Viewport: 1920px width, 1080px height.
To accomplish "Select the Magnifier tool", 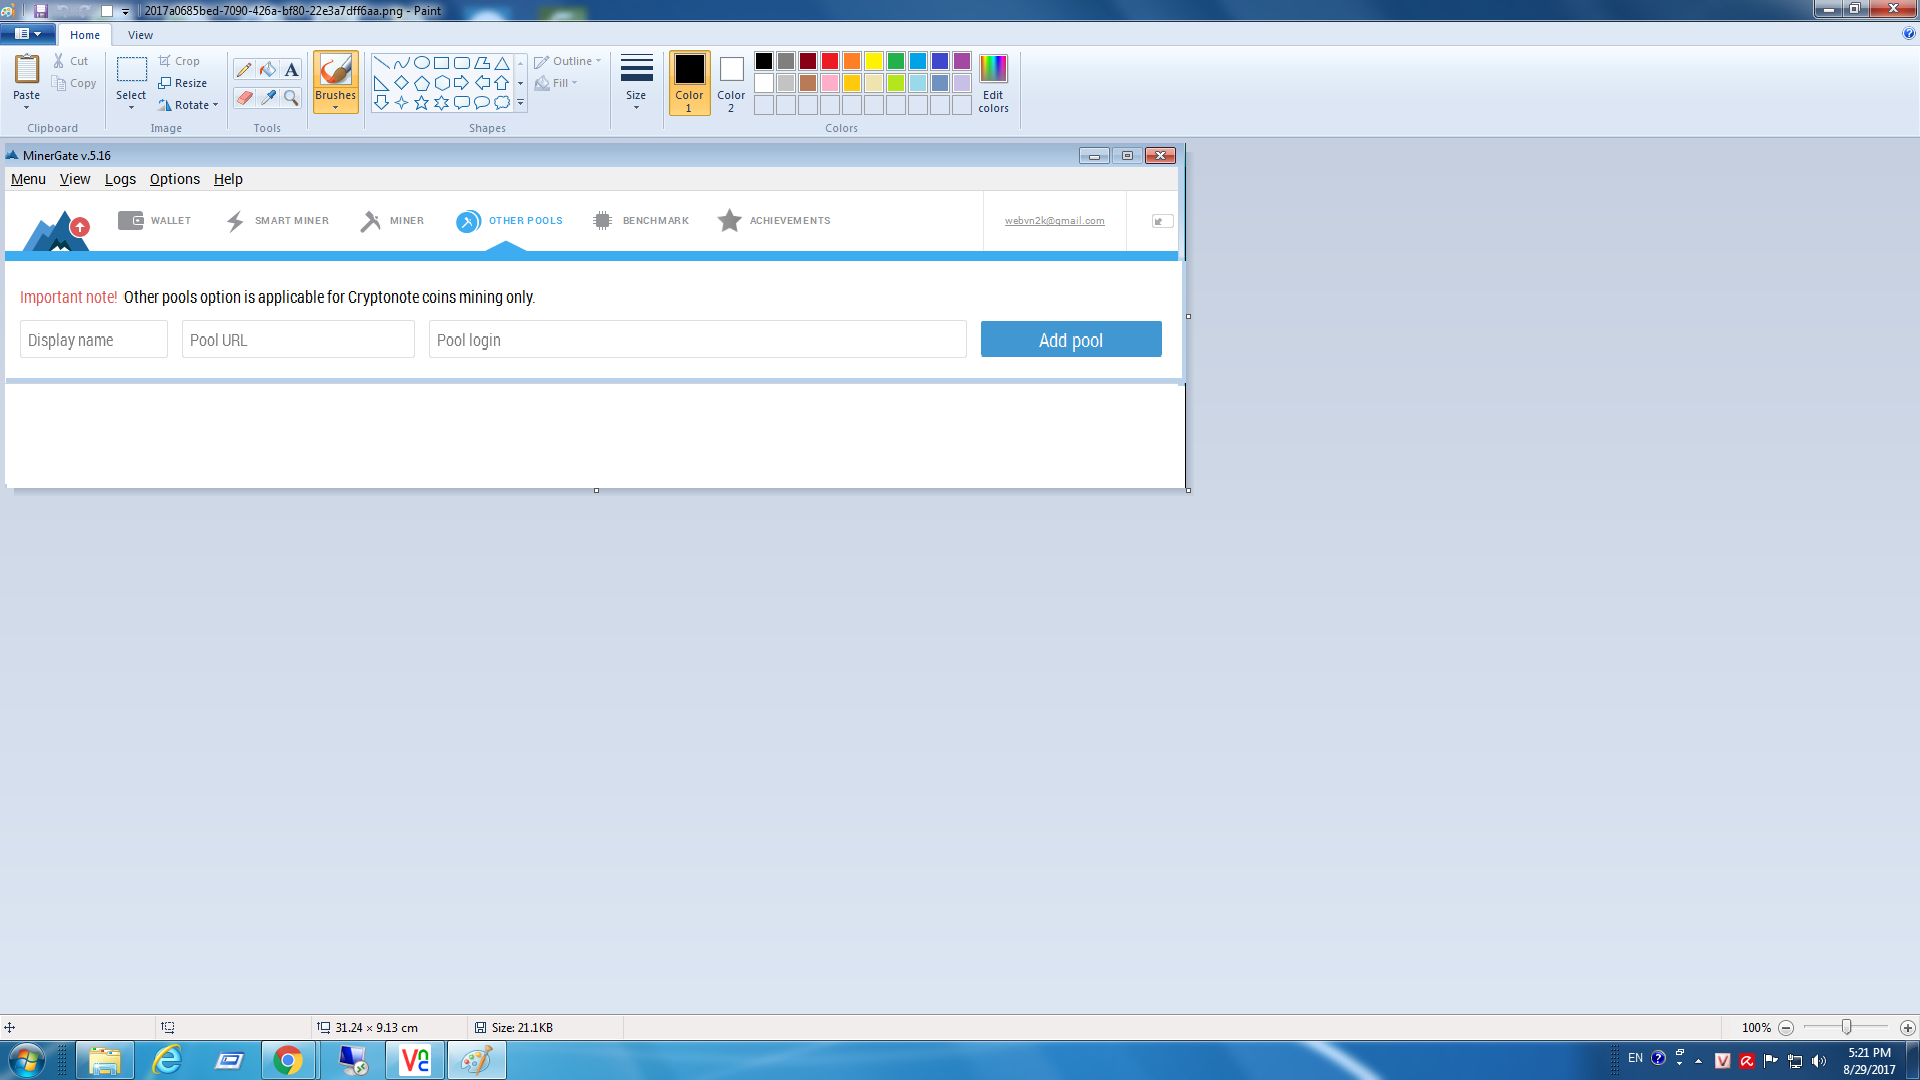I will [x=291, y=97].
